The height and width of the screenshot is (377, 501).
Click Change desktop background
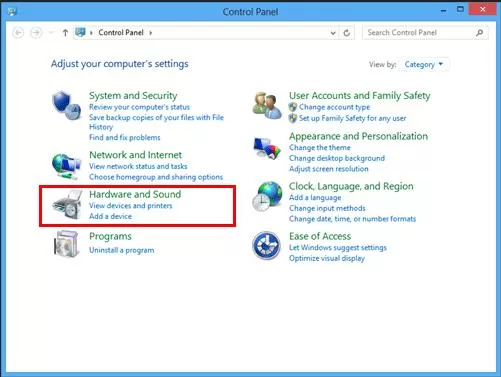[x=337, y=158]
